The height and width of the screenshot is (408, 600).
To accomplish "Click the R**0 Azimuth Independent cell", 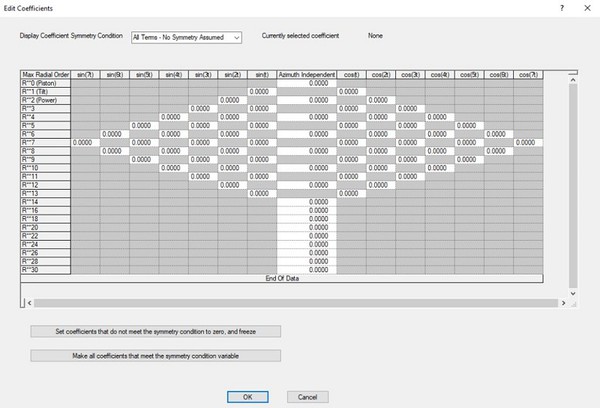I will pos(307,83).
